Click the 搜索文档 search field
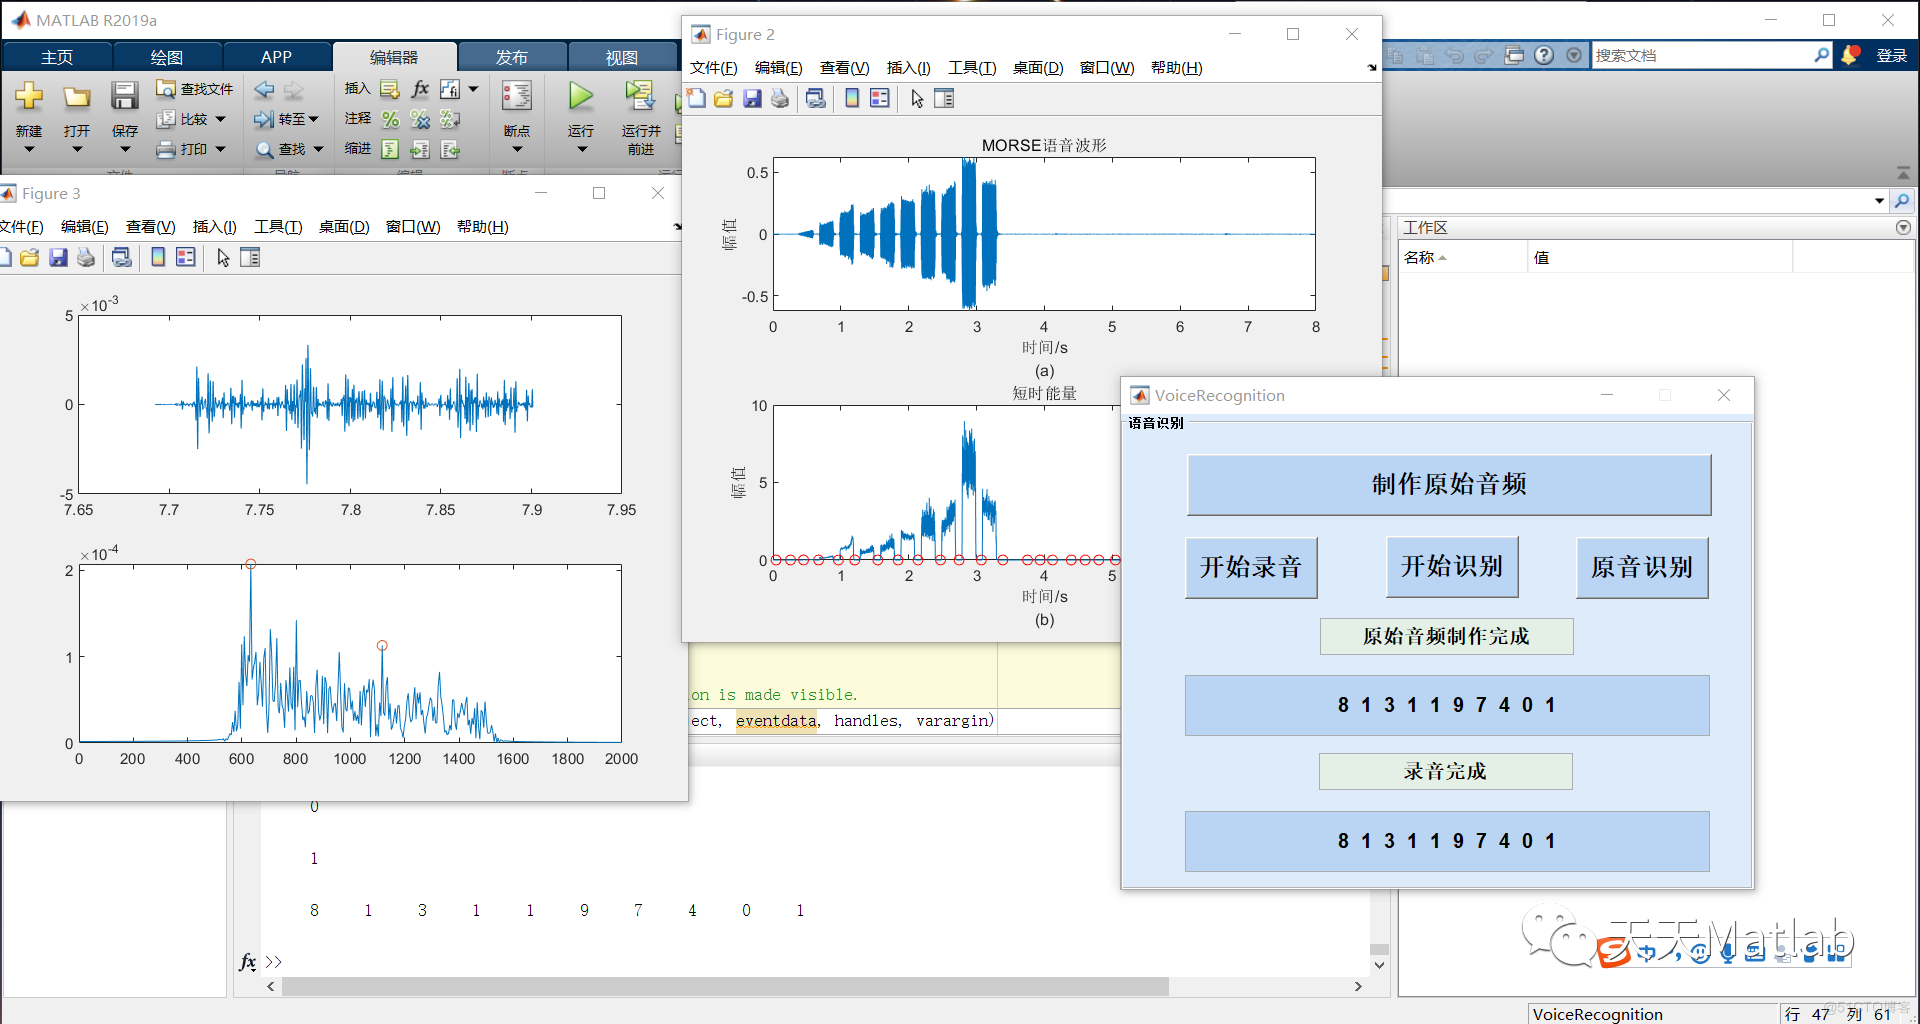 click(x=1703, y=55)
